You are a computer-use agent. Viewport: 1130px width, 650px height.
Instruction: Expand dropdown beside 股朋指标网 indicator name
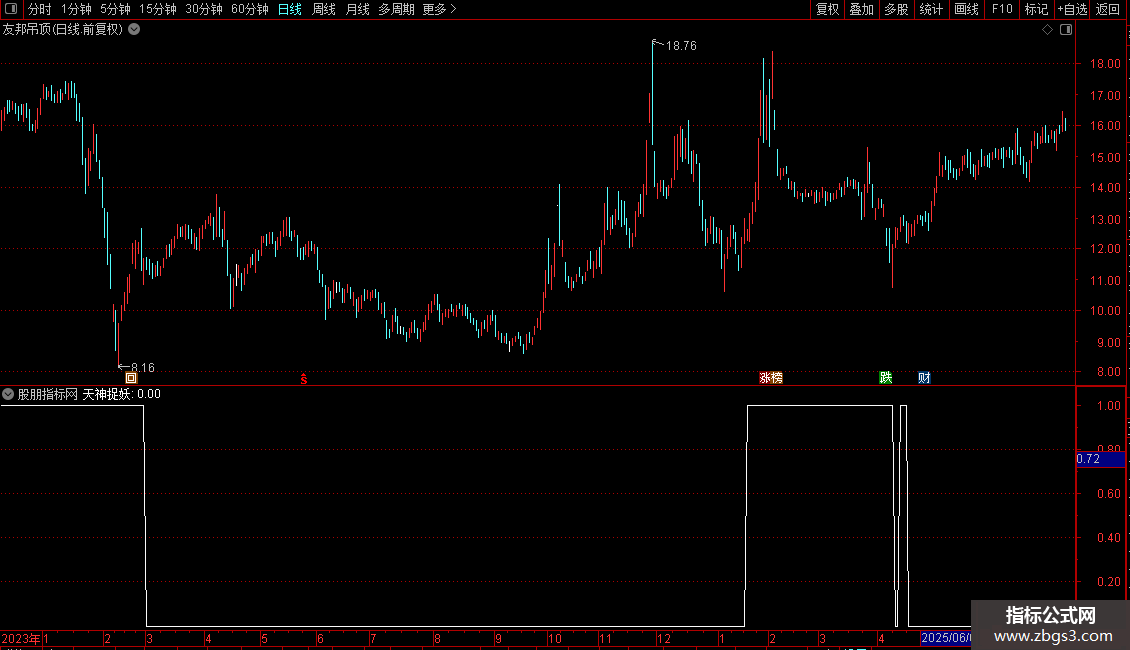pos(8,394)
